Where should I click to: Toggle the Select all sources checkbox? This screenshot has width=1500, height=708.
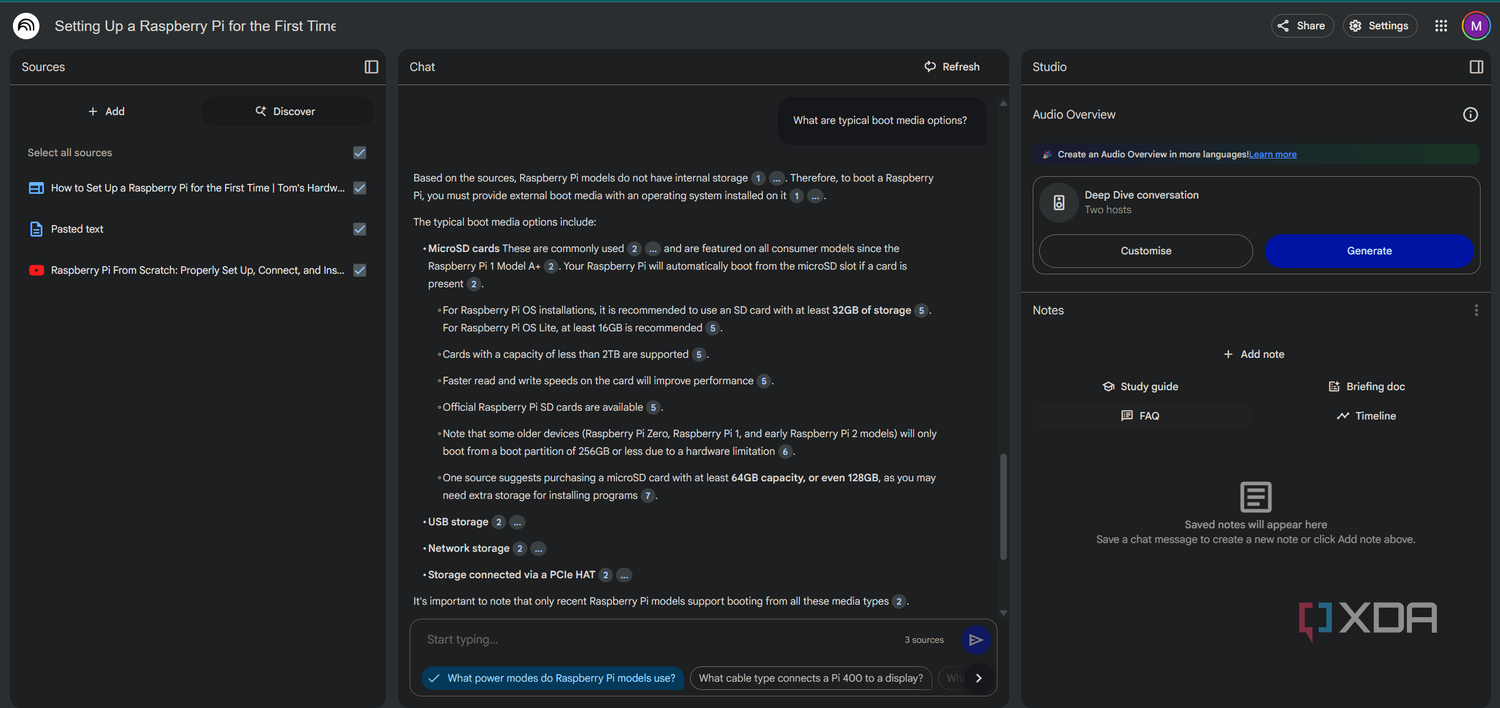click(360, 153)
